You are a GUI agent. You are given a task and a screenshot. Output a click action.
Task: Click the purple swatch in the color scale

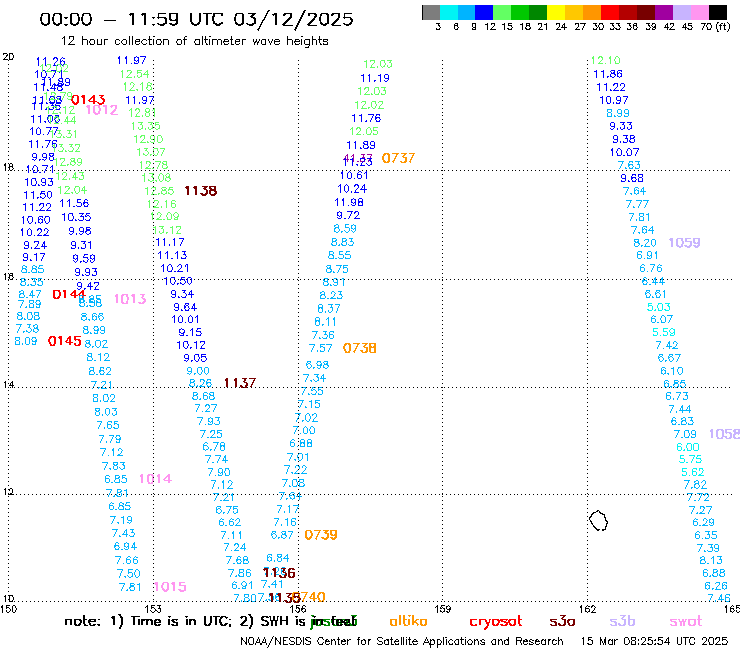pyautogui.click(x=664, y=12)
